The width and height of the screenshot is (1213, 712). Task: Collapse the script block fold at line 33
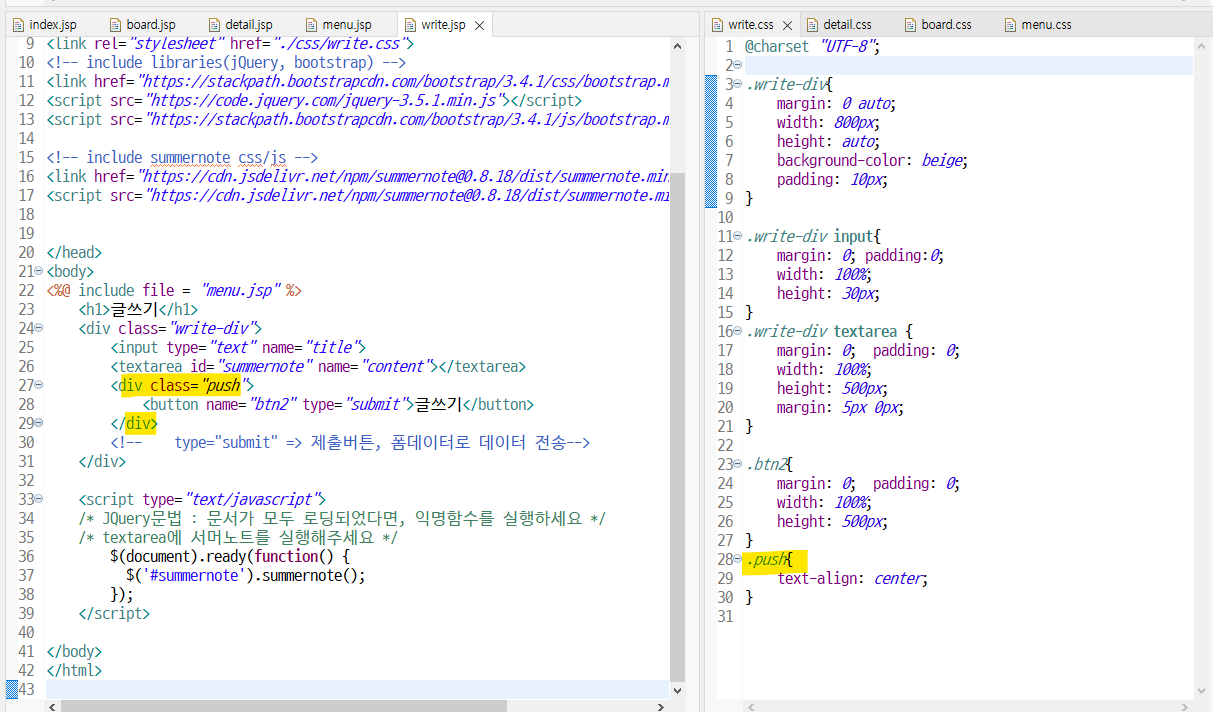(x=39, y=499)
